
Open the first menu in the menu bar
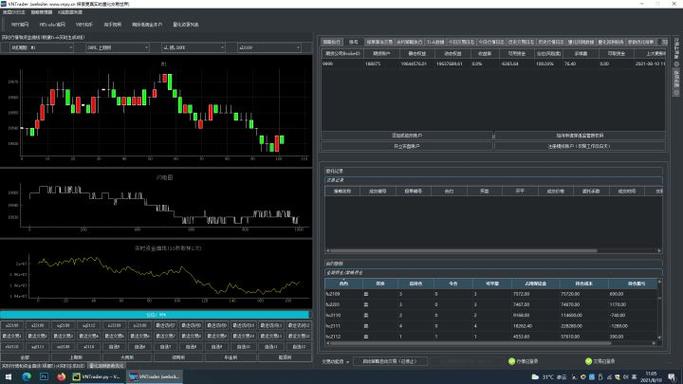[14, 12]
